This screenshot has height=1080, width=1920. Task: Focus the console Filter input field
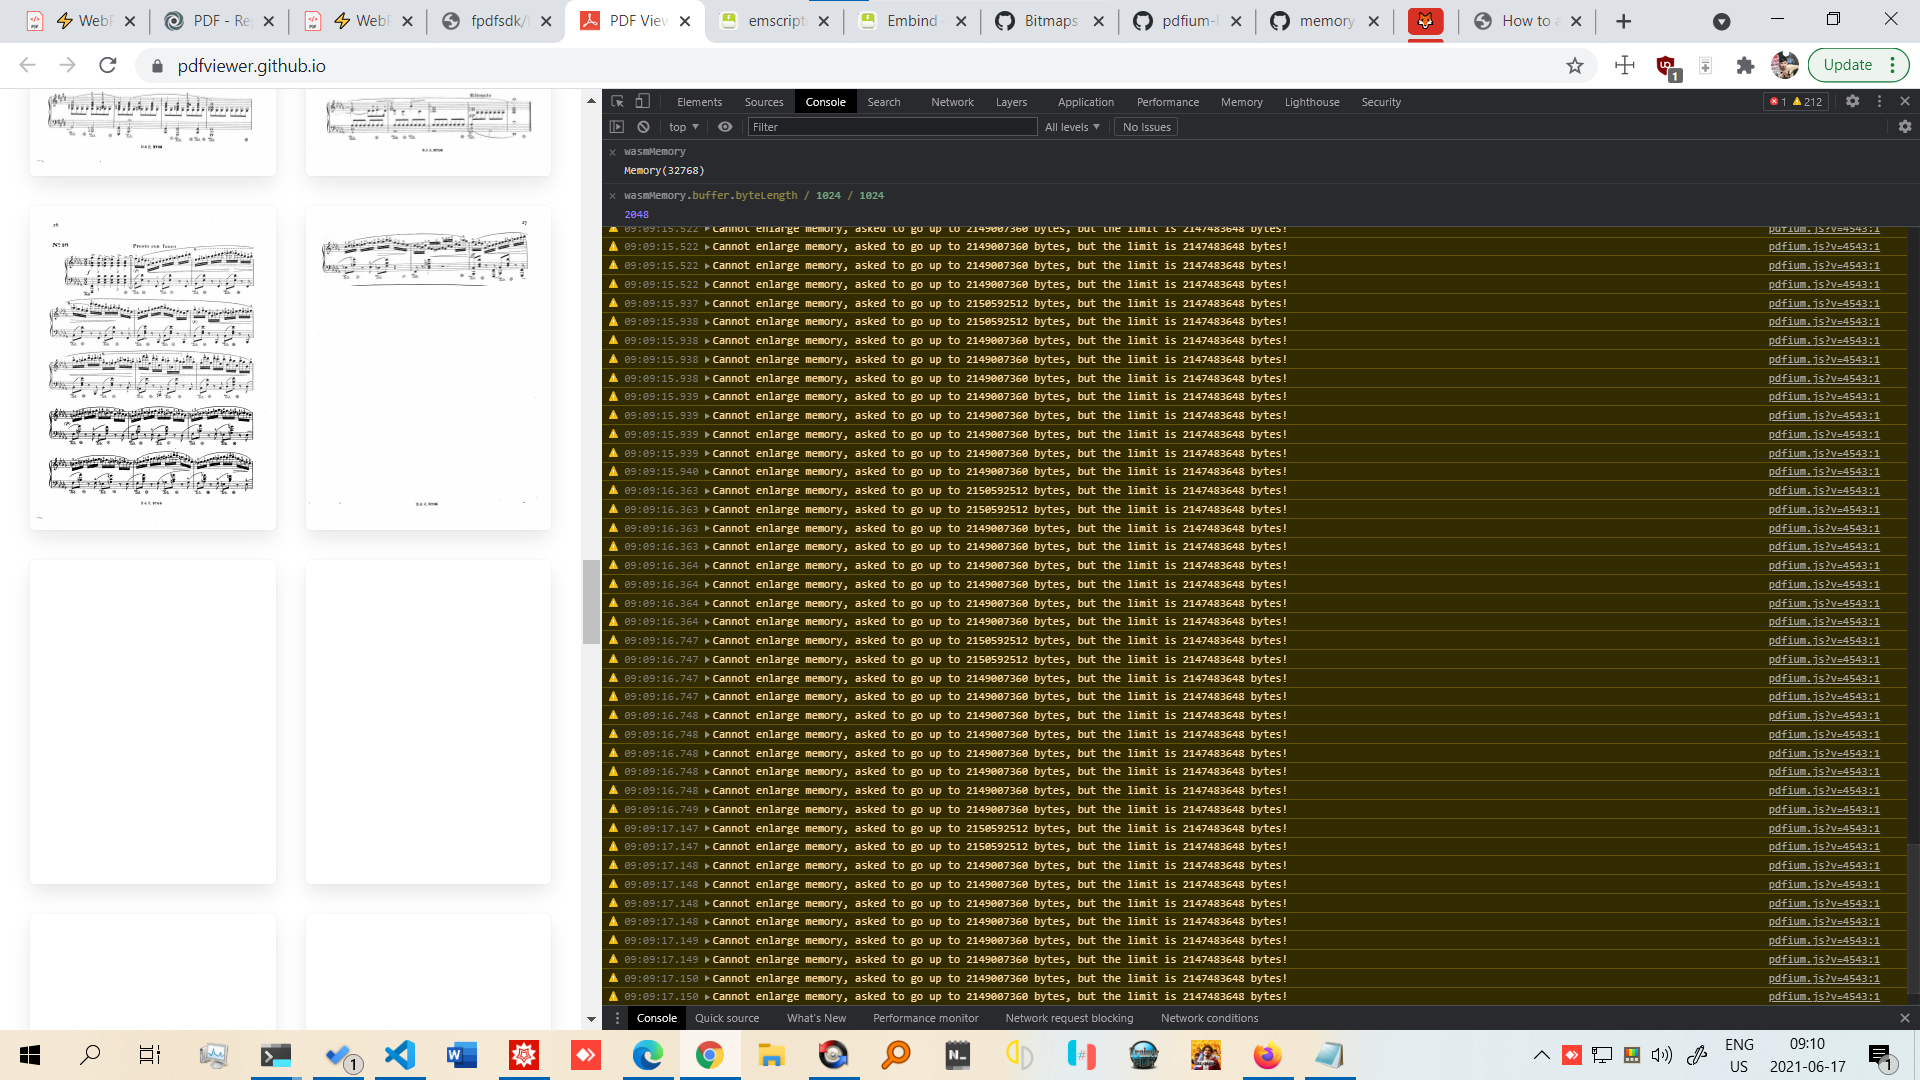coord(892,127)
